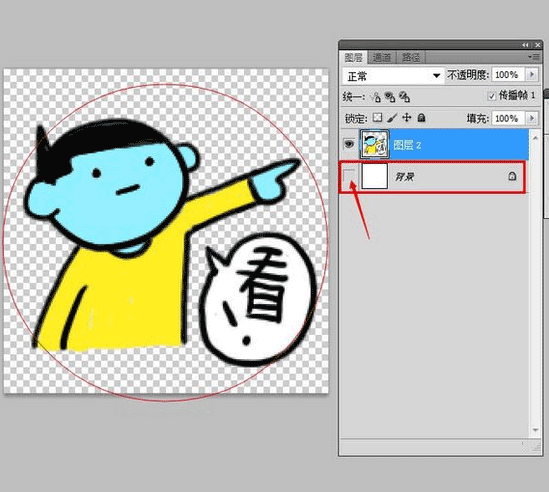This screenshot has height=492, width=549.
Task: Hide 图层 2 using its eye icon
Action: point(349,144)
